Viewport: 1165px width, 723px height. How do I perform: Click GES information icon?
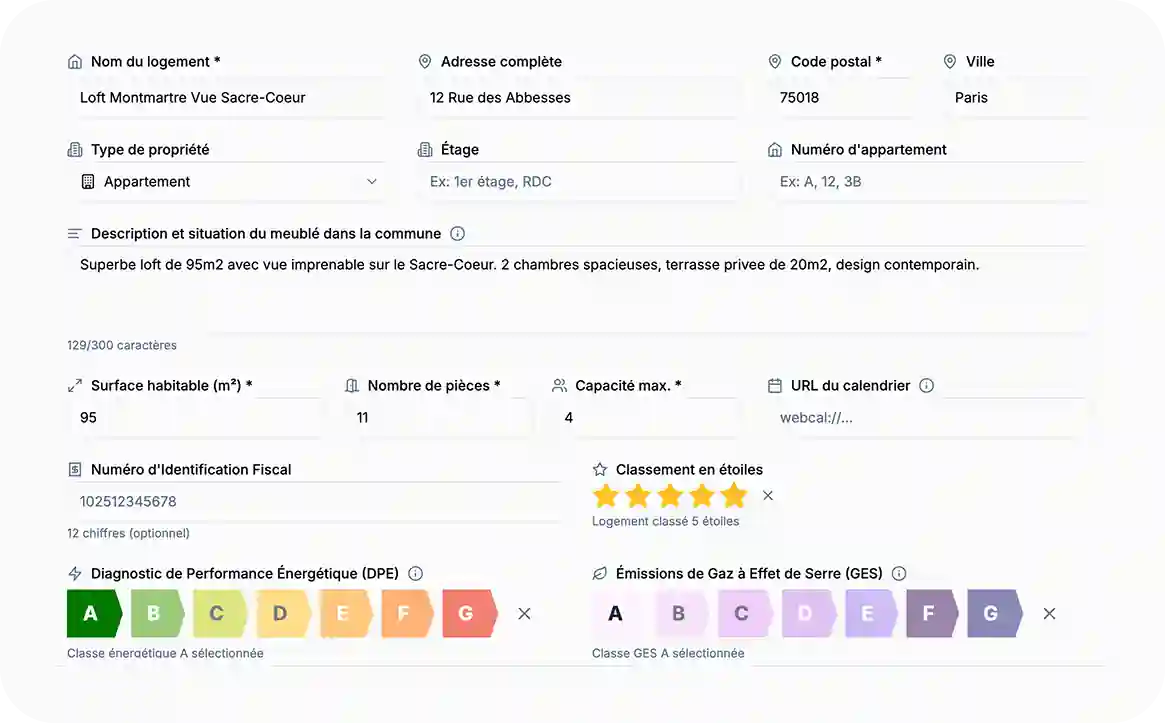(898, 574)
